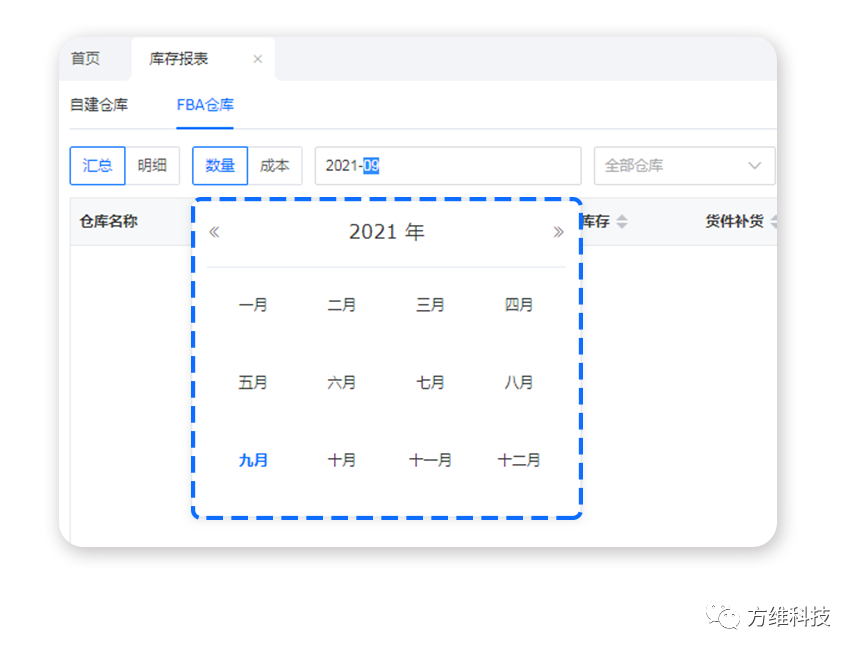The image size is (858, 654).
Task: Switch to 明细 view
Action: 152,166
